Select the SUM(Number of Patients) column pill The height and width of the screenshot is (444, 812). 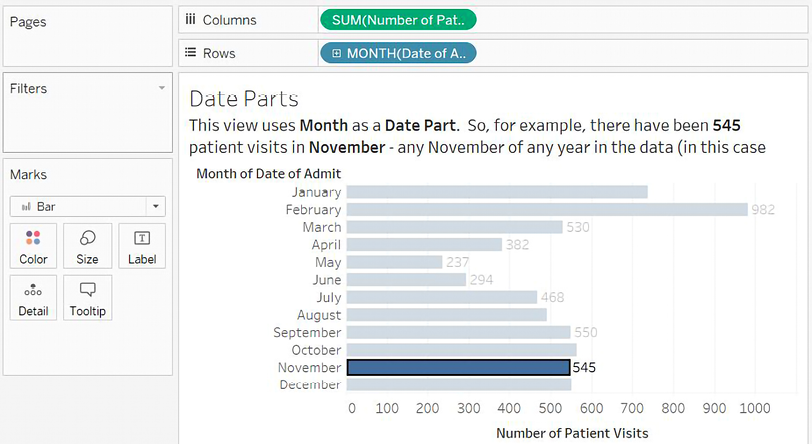[398, 20]
